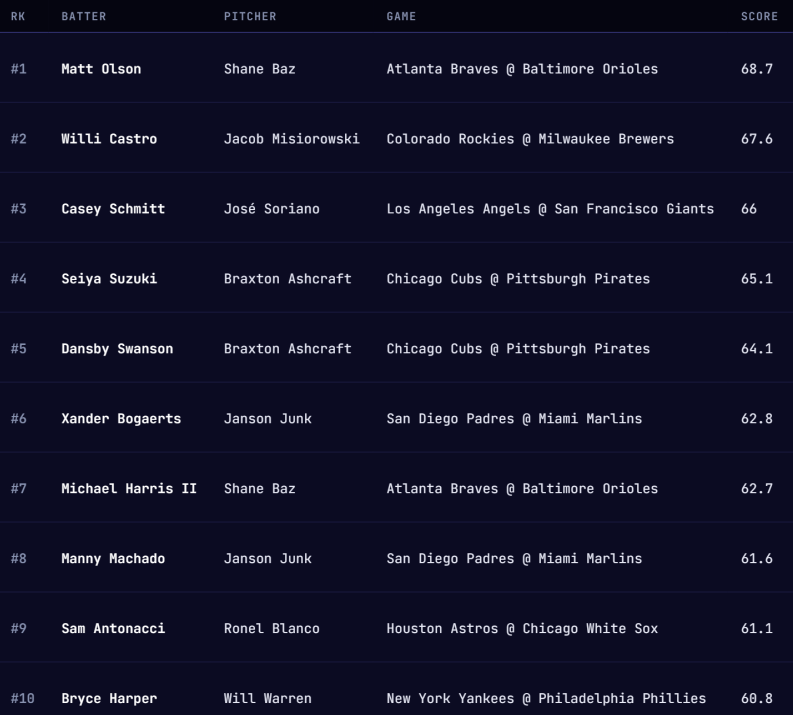This screenshot has width=793, height=715.
Task: Click pitcher Shane Baz in row #1
Action: coord(259,69)
